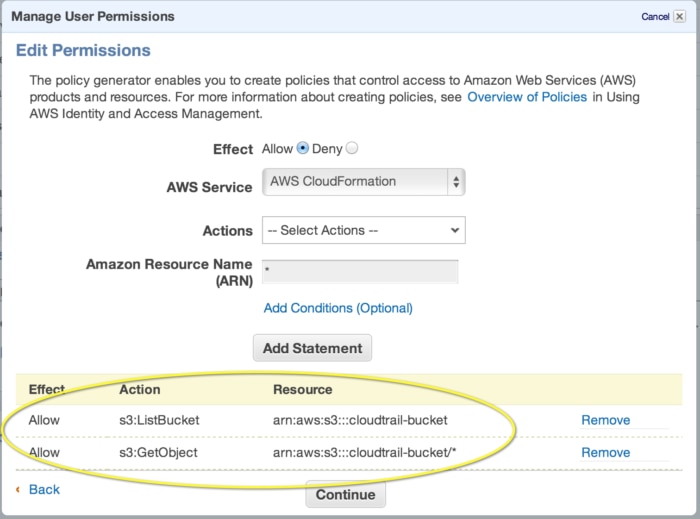
Task: Select the s3:ListBucket action row
Action: (x=159, y=420)
